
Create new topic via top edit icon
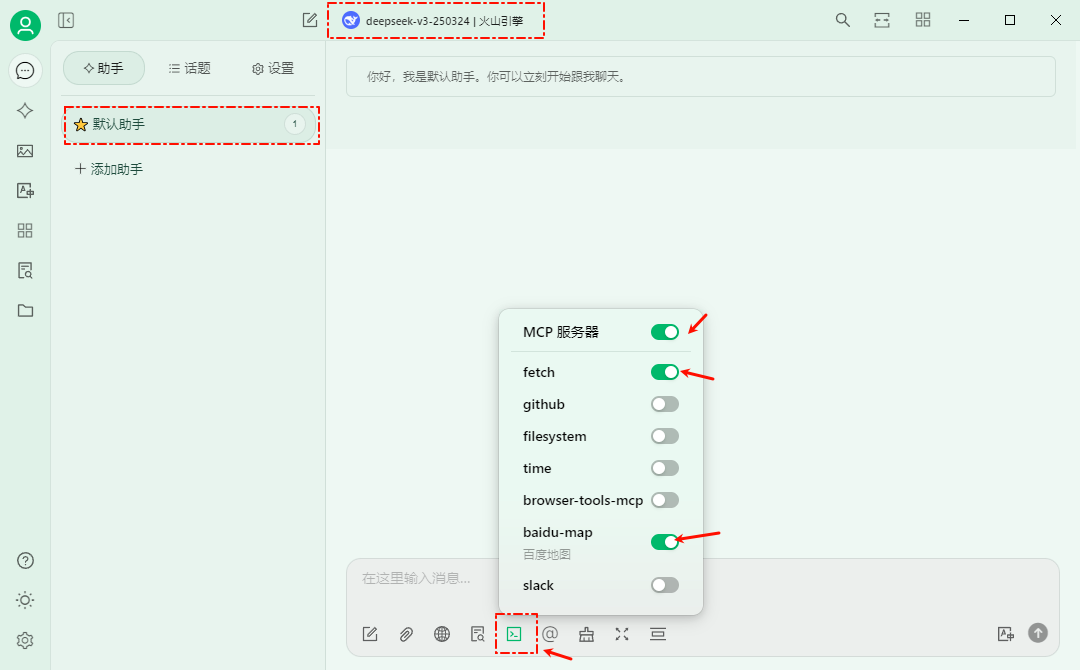(x=310, y=21)
